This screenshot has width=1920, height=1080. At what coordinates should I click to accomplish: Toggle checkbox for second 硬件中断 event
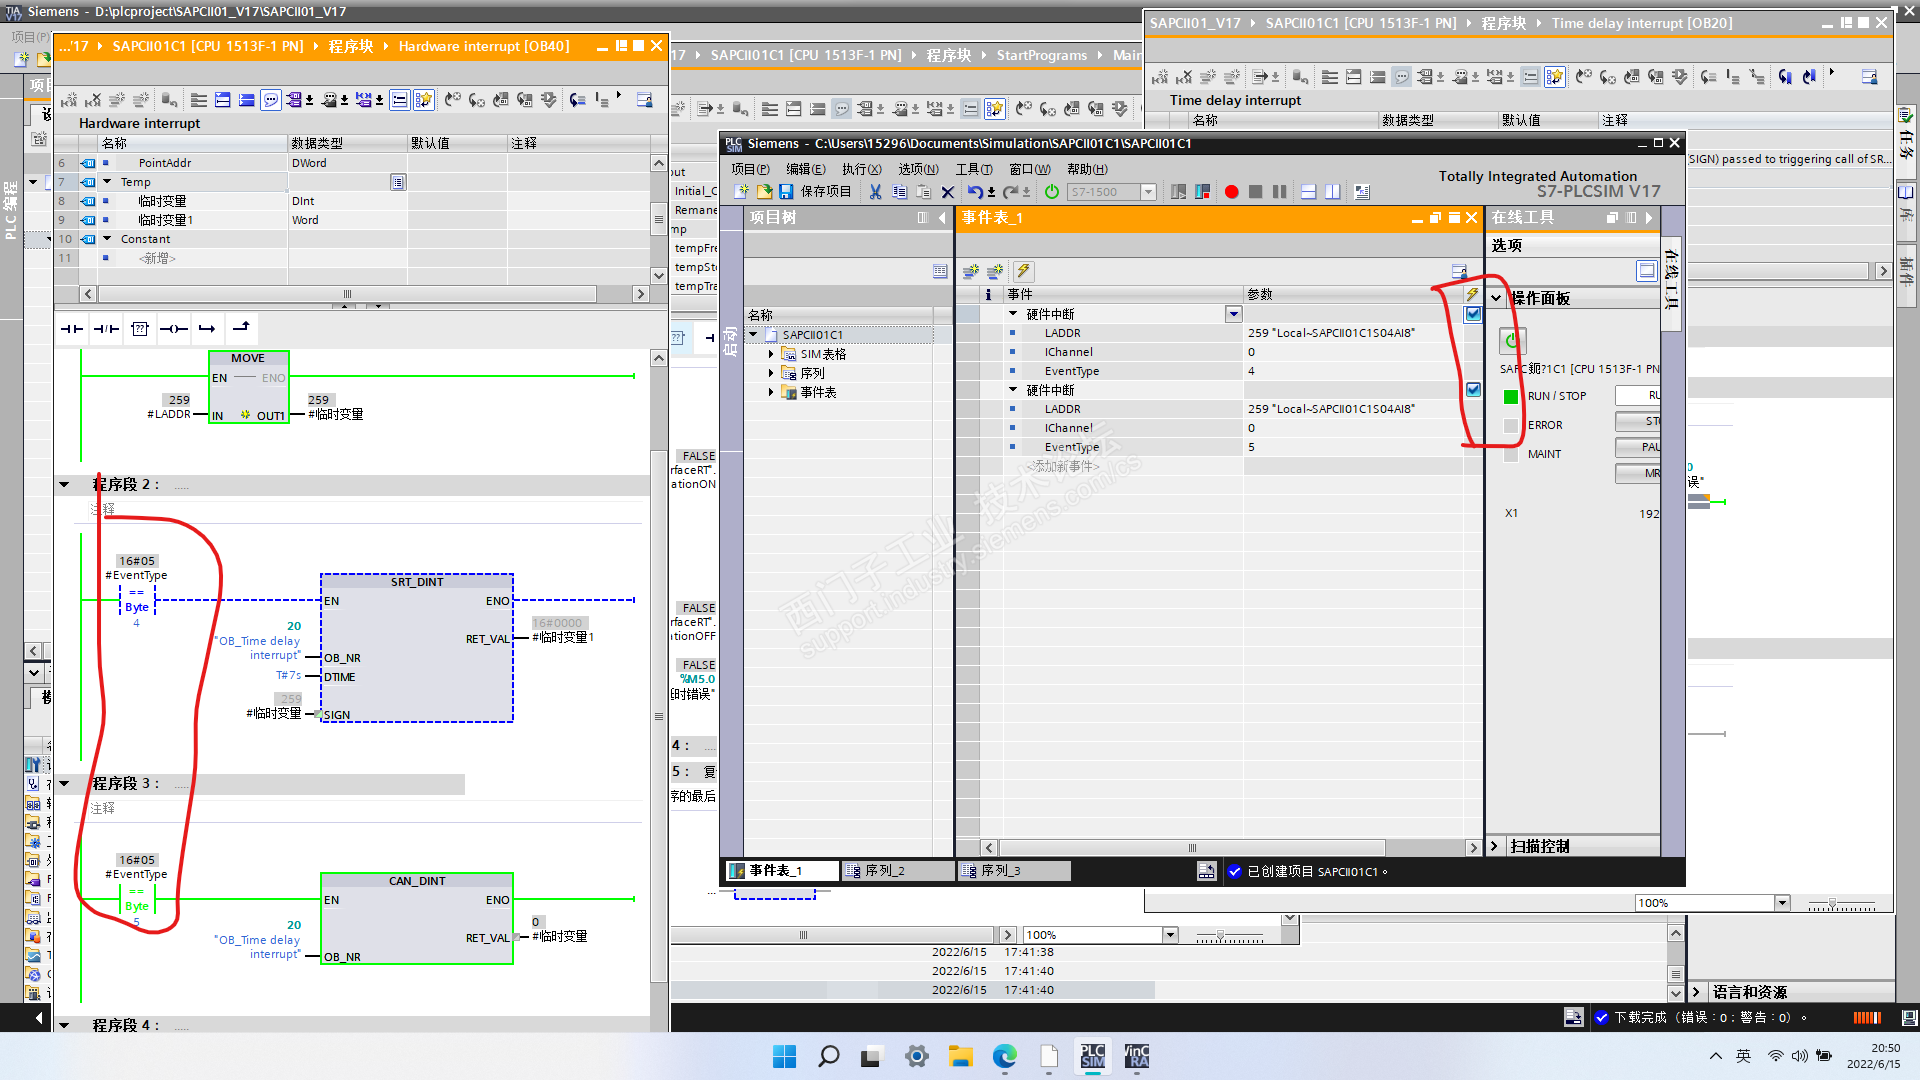click(1473, 390)
